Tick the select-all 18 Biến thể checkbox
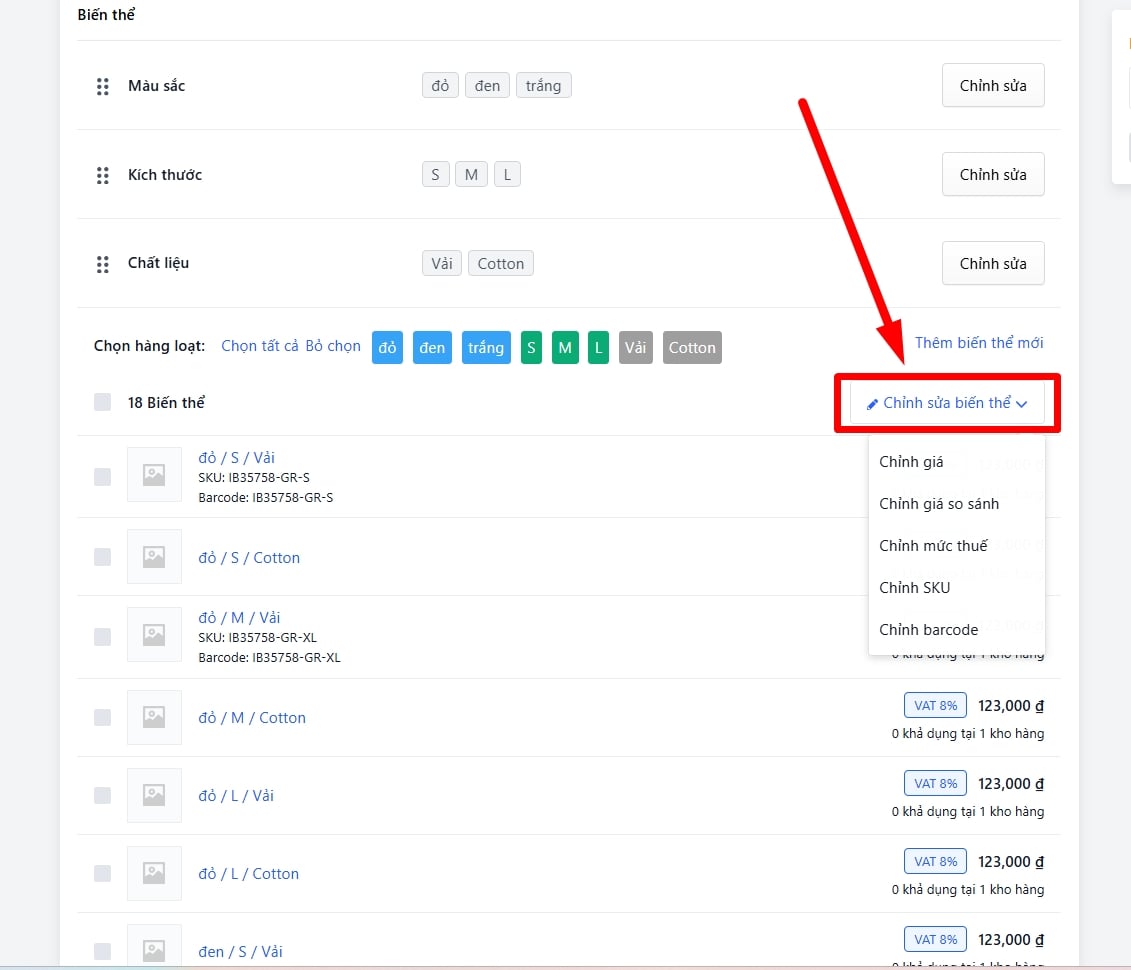This screenshot has width=1131, height=970. [102, 402]
